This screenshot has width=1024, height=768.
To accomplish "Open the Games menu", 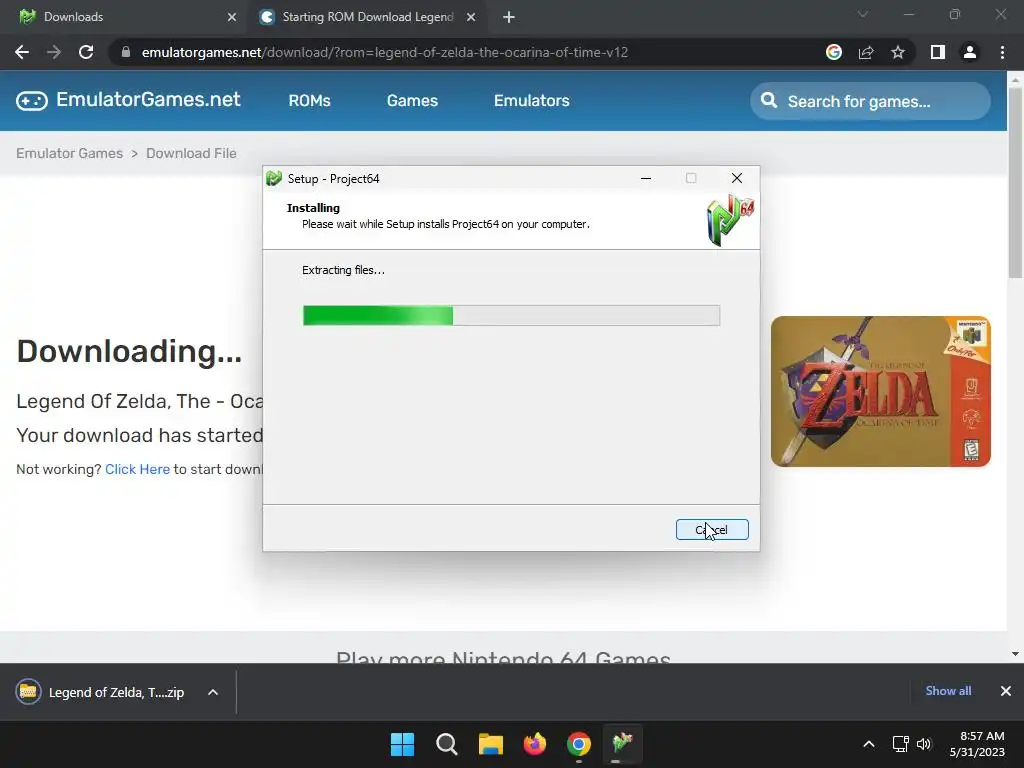I will [x=412, y=101].
